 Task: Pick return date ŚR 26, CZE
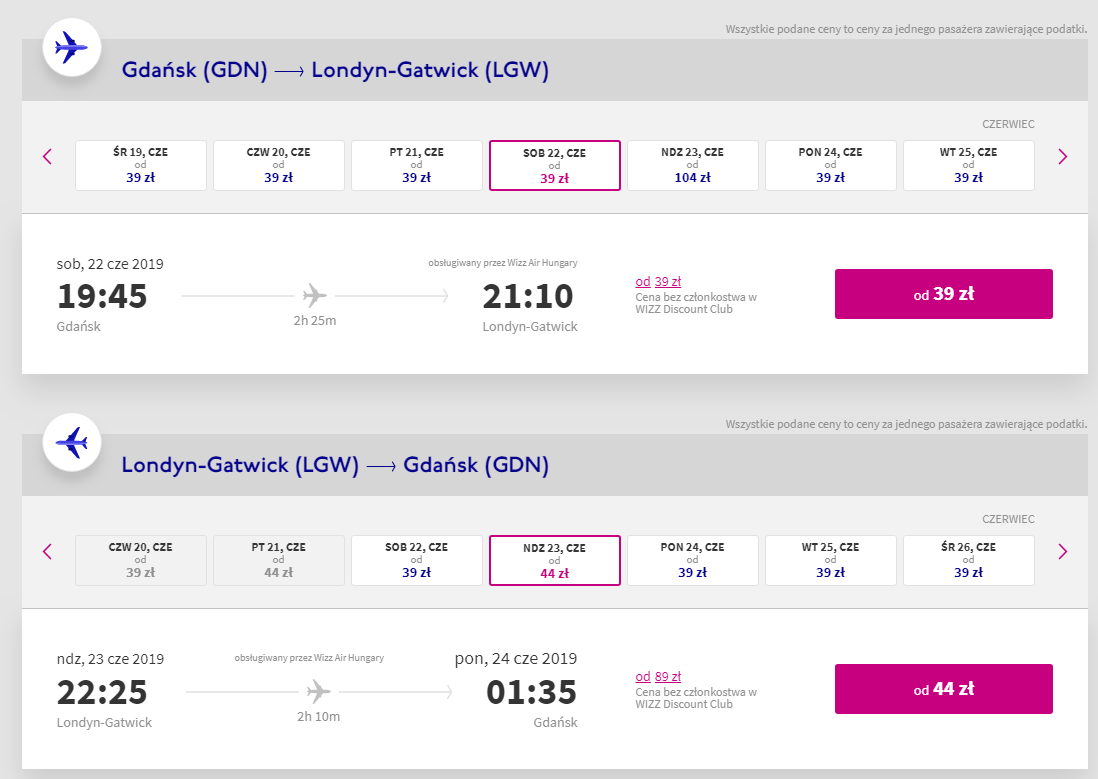(968, 560)
